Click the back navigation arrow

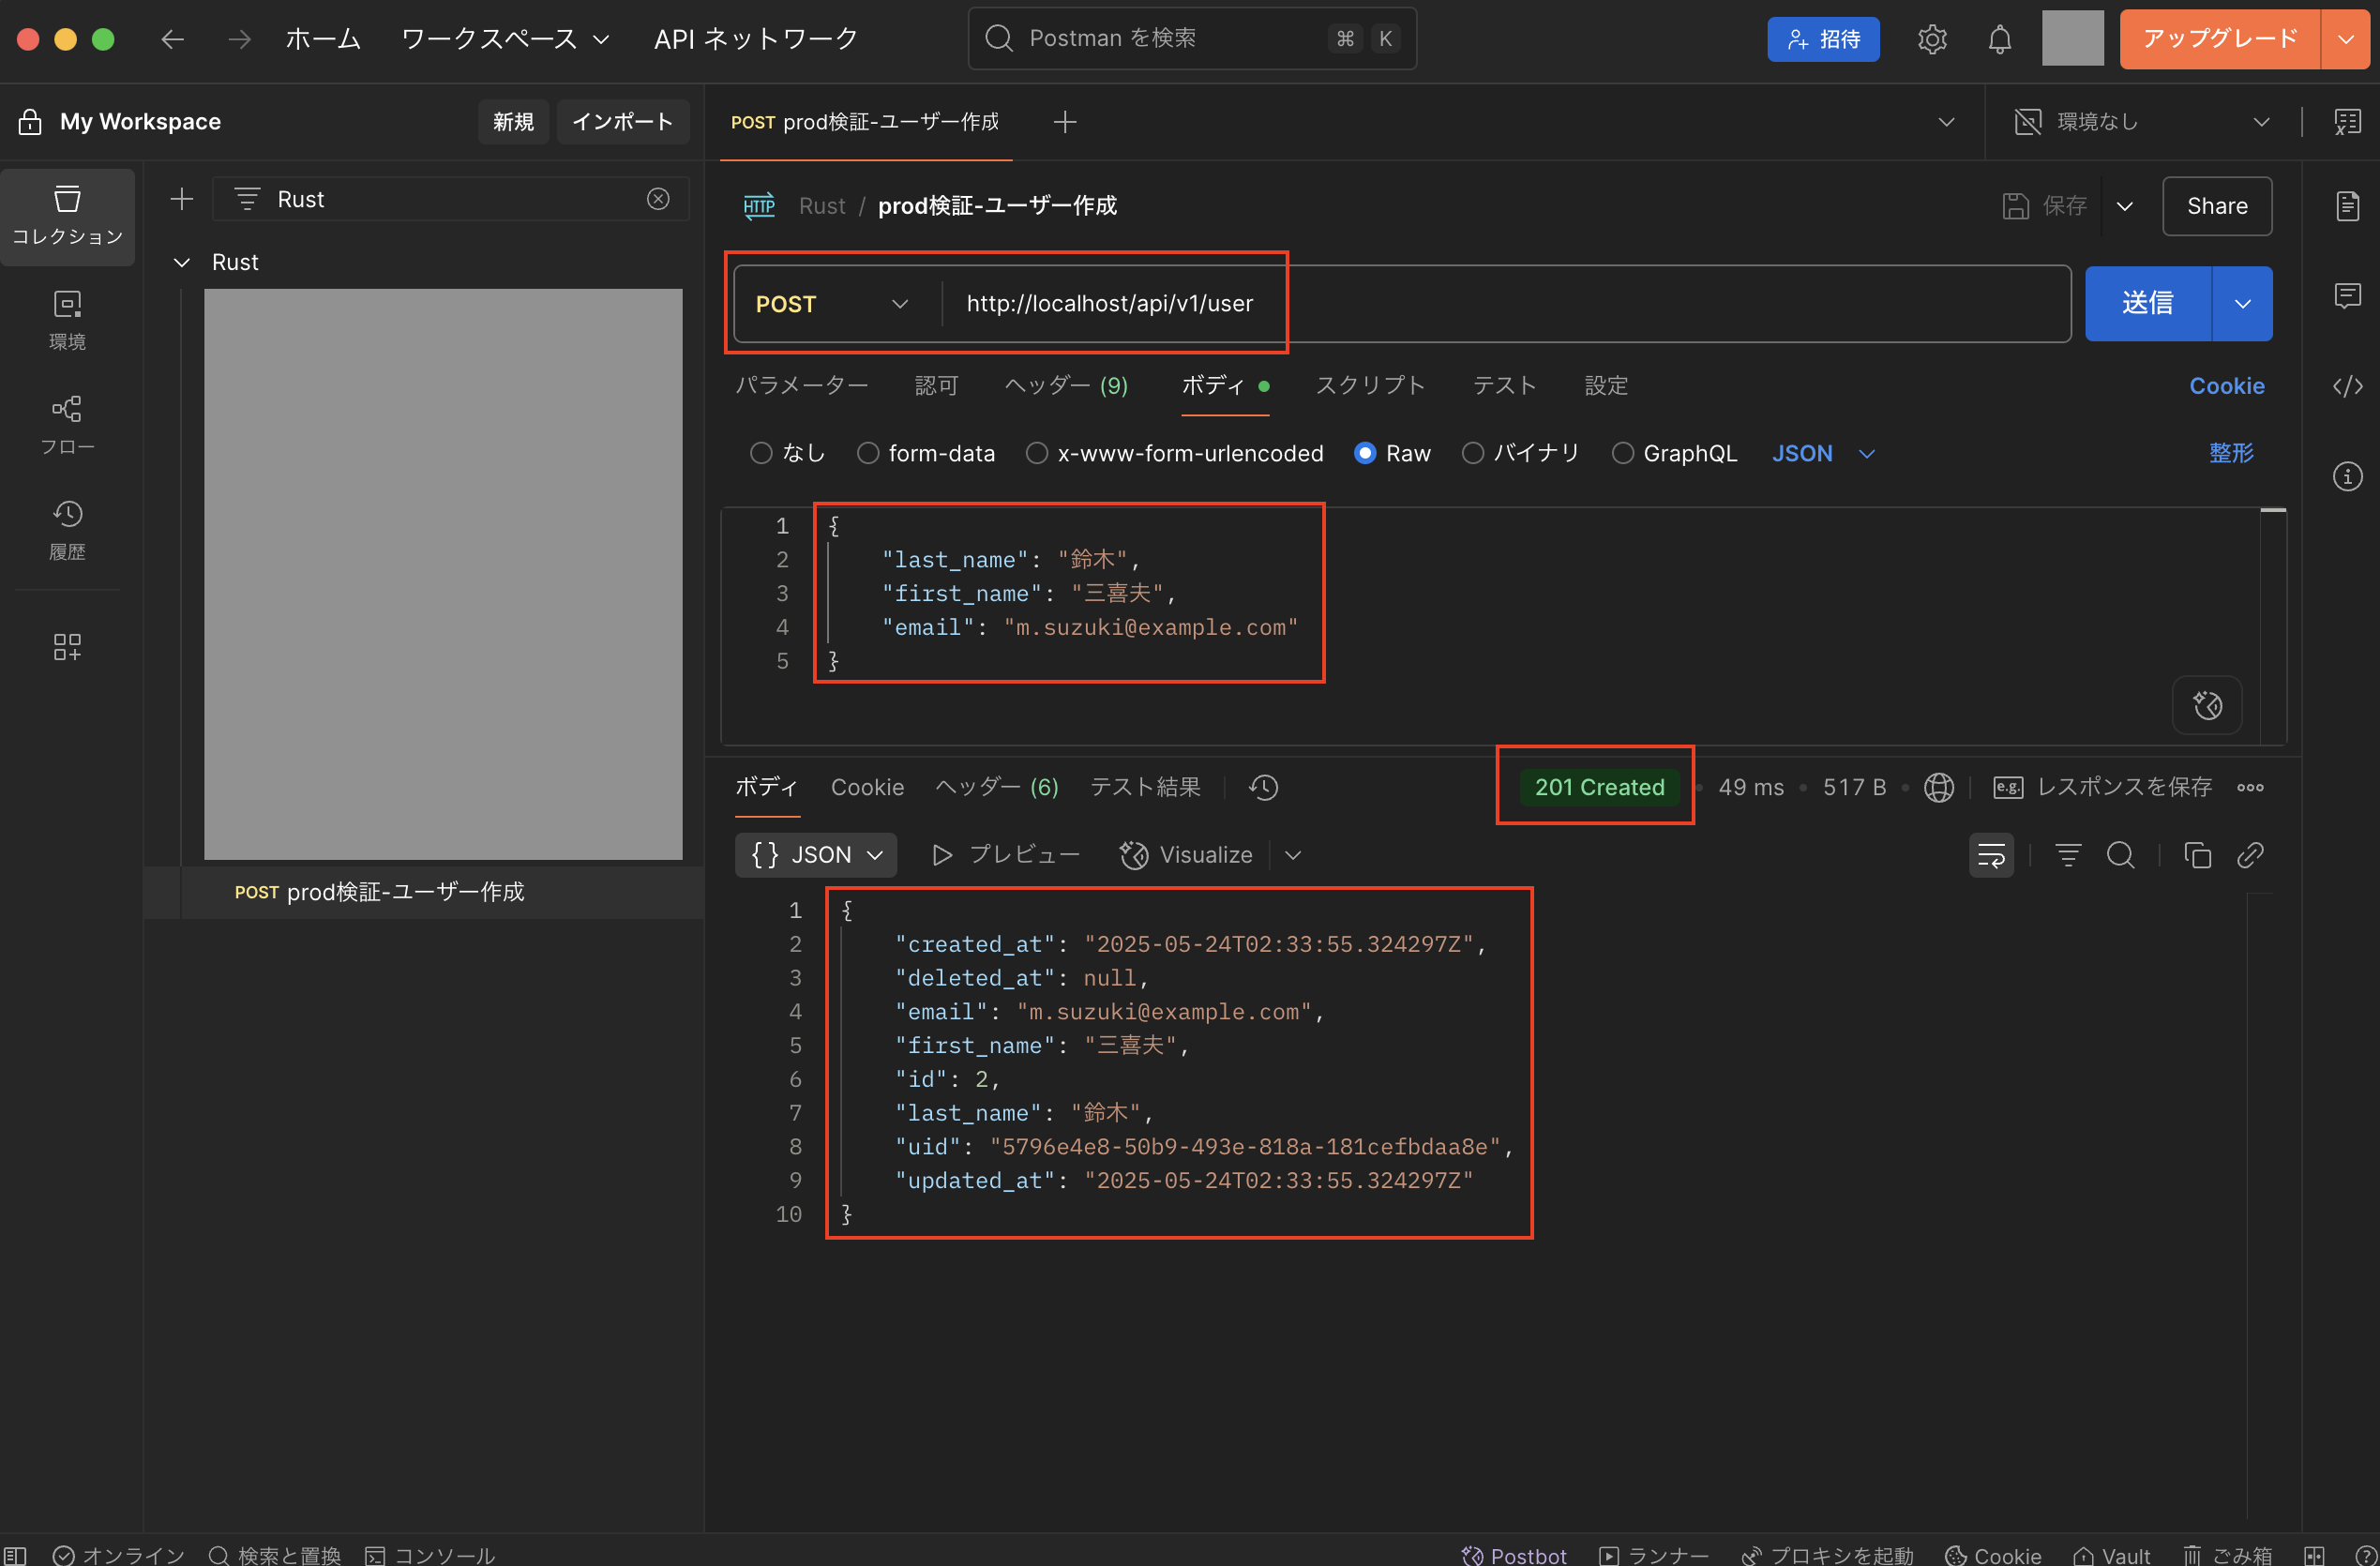[x=173, y=39]
